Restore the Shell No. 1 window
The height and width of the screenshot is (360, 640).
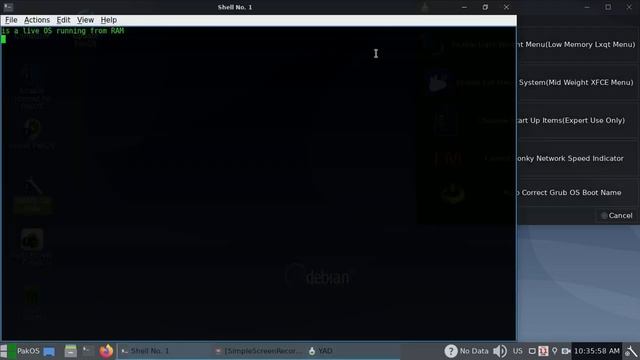point(485,7)
